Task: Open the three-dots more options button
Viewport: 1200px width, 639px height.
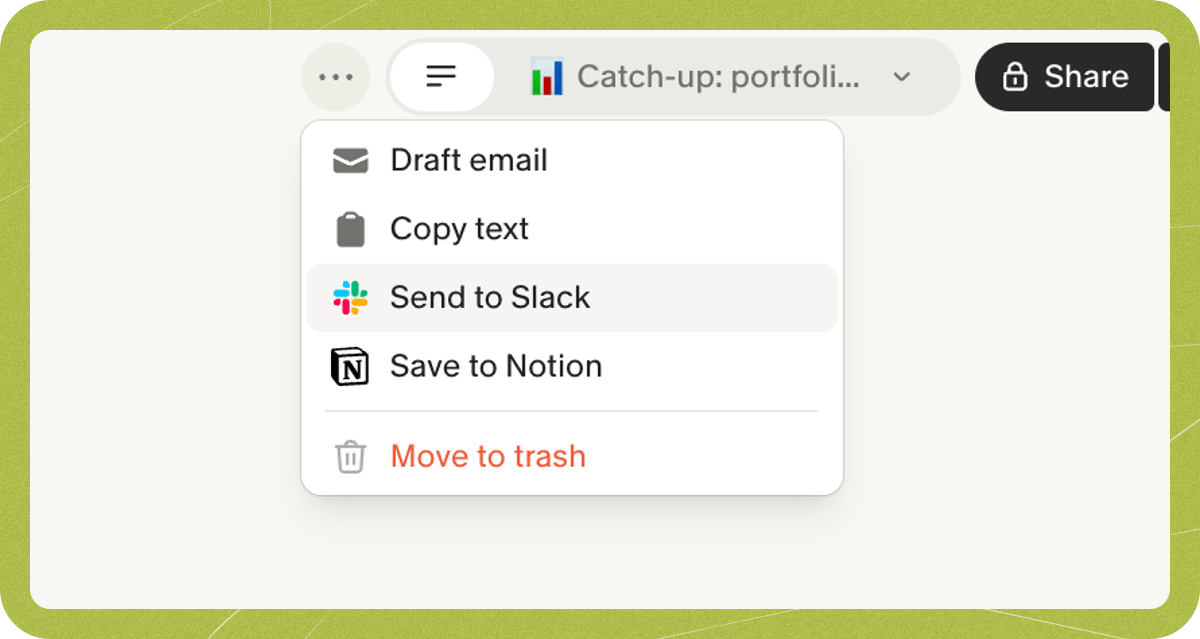Action: click(336, 77)
